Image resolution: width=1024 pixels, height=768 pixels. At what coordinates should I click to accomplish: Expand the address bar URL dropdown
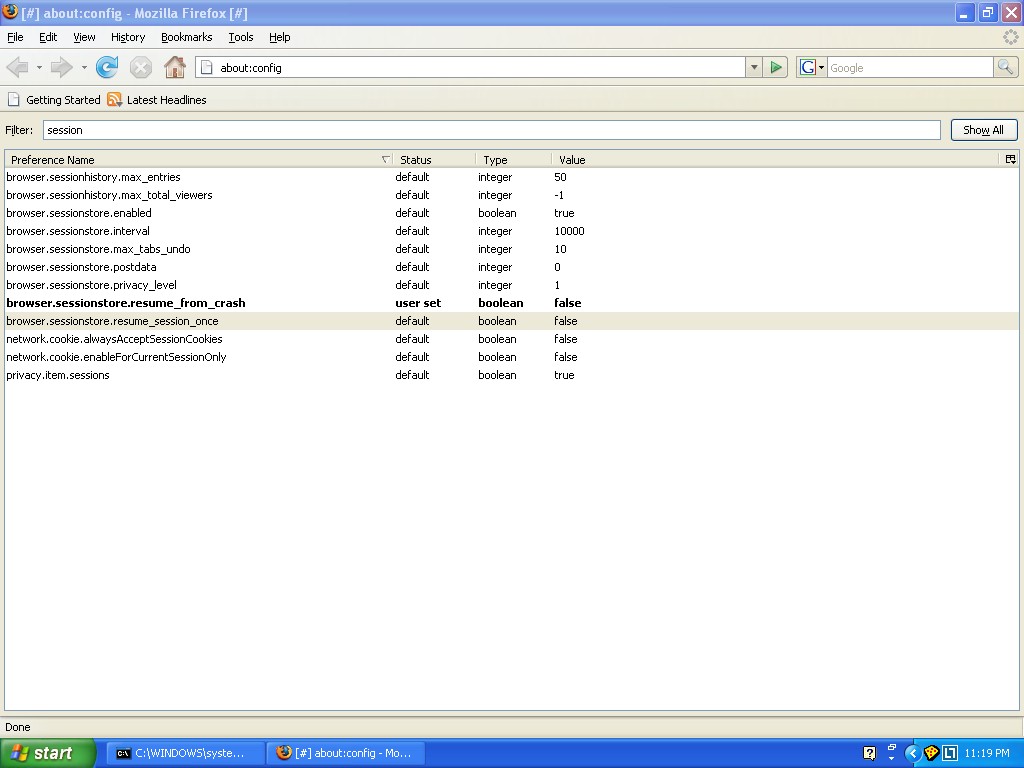754,67
